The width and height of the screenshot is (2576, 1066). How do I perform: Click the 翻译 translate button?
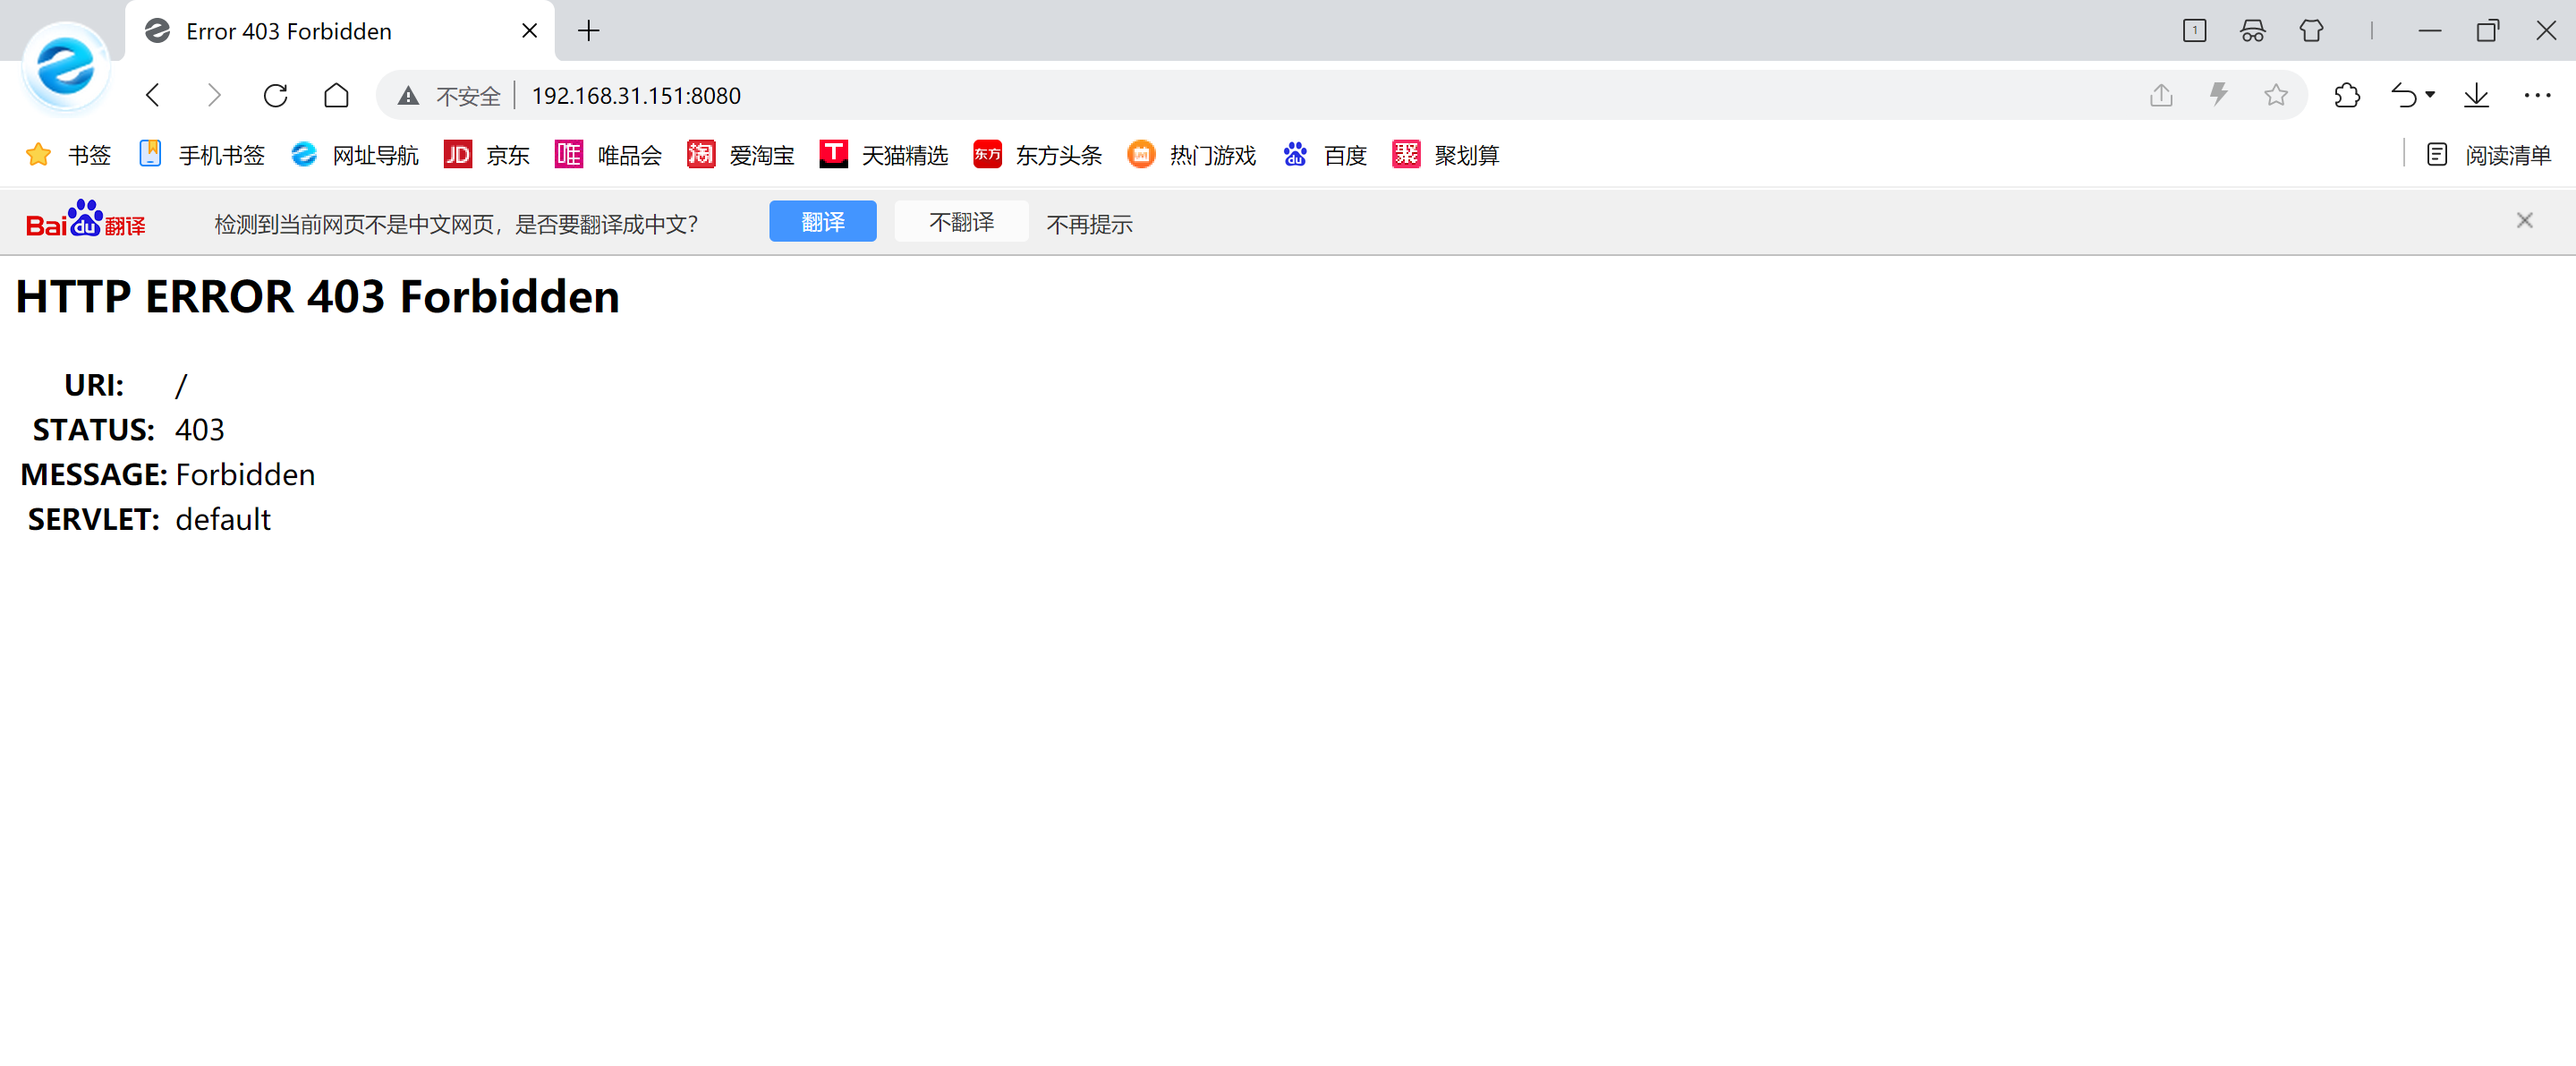coord(822,222)
